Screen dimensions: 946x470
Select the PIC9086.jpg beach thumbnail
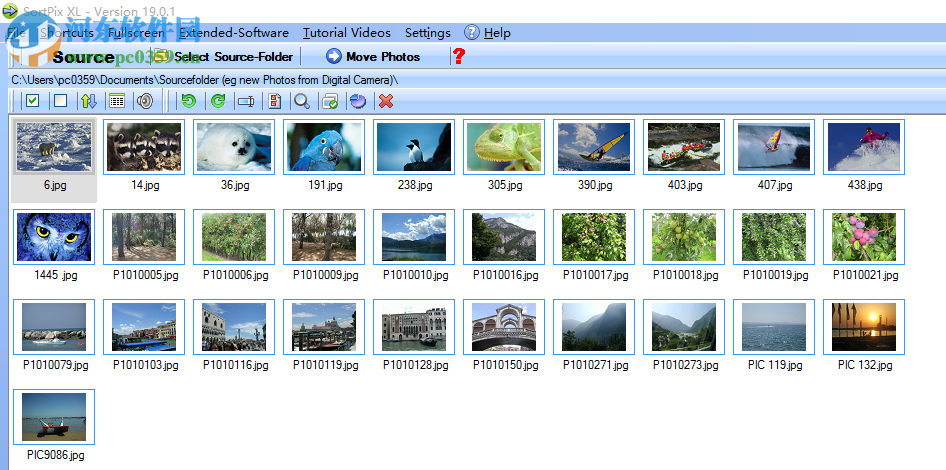pyautogui.click(x=54, y=417)
